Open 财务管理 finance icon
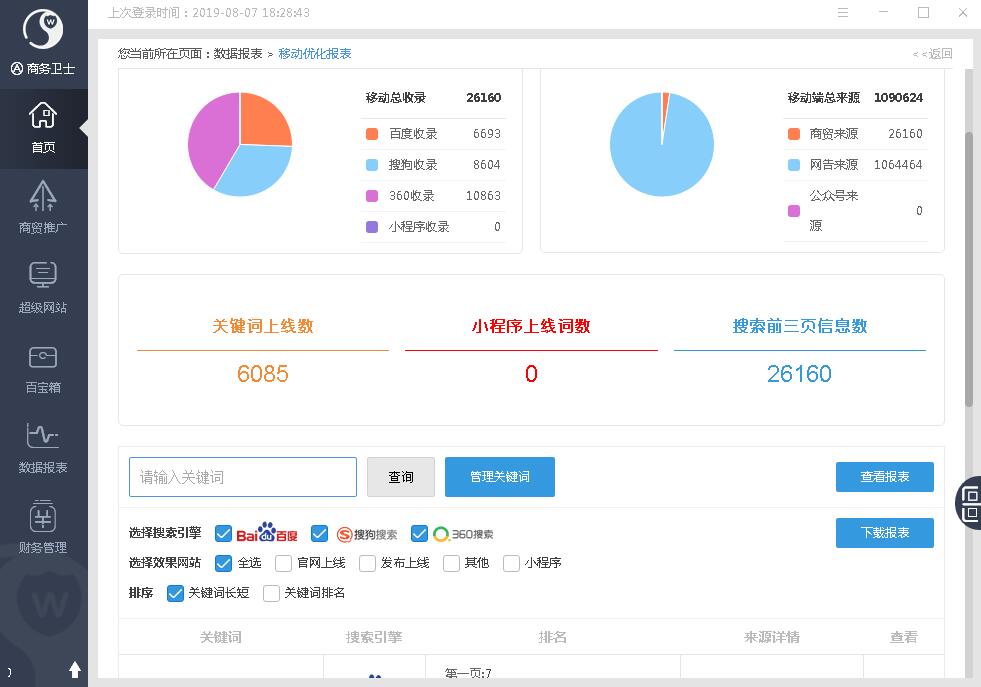This screenshot has width=981, height=687. tap(43, 518)
